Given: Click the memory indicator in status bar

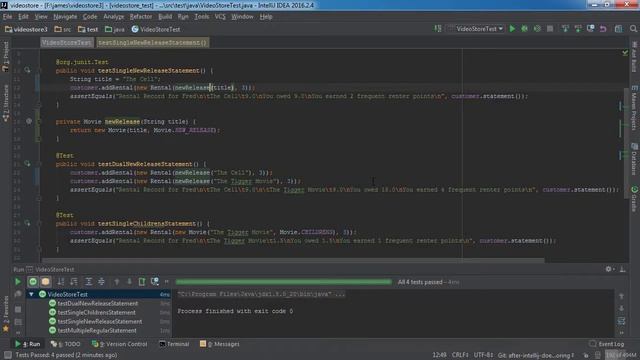Looking at the screenshot, I should pos(621,355).
